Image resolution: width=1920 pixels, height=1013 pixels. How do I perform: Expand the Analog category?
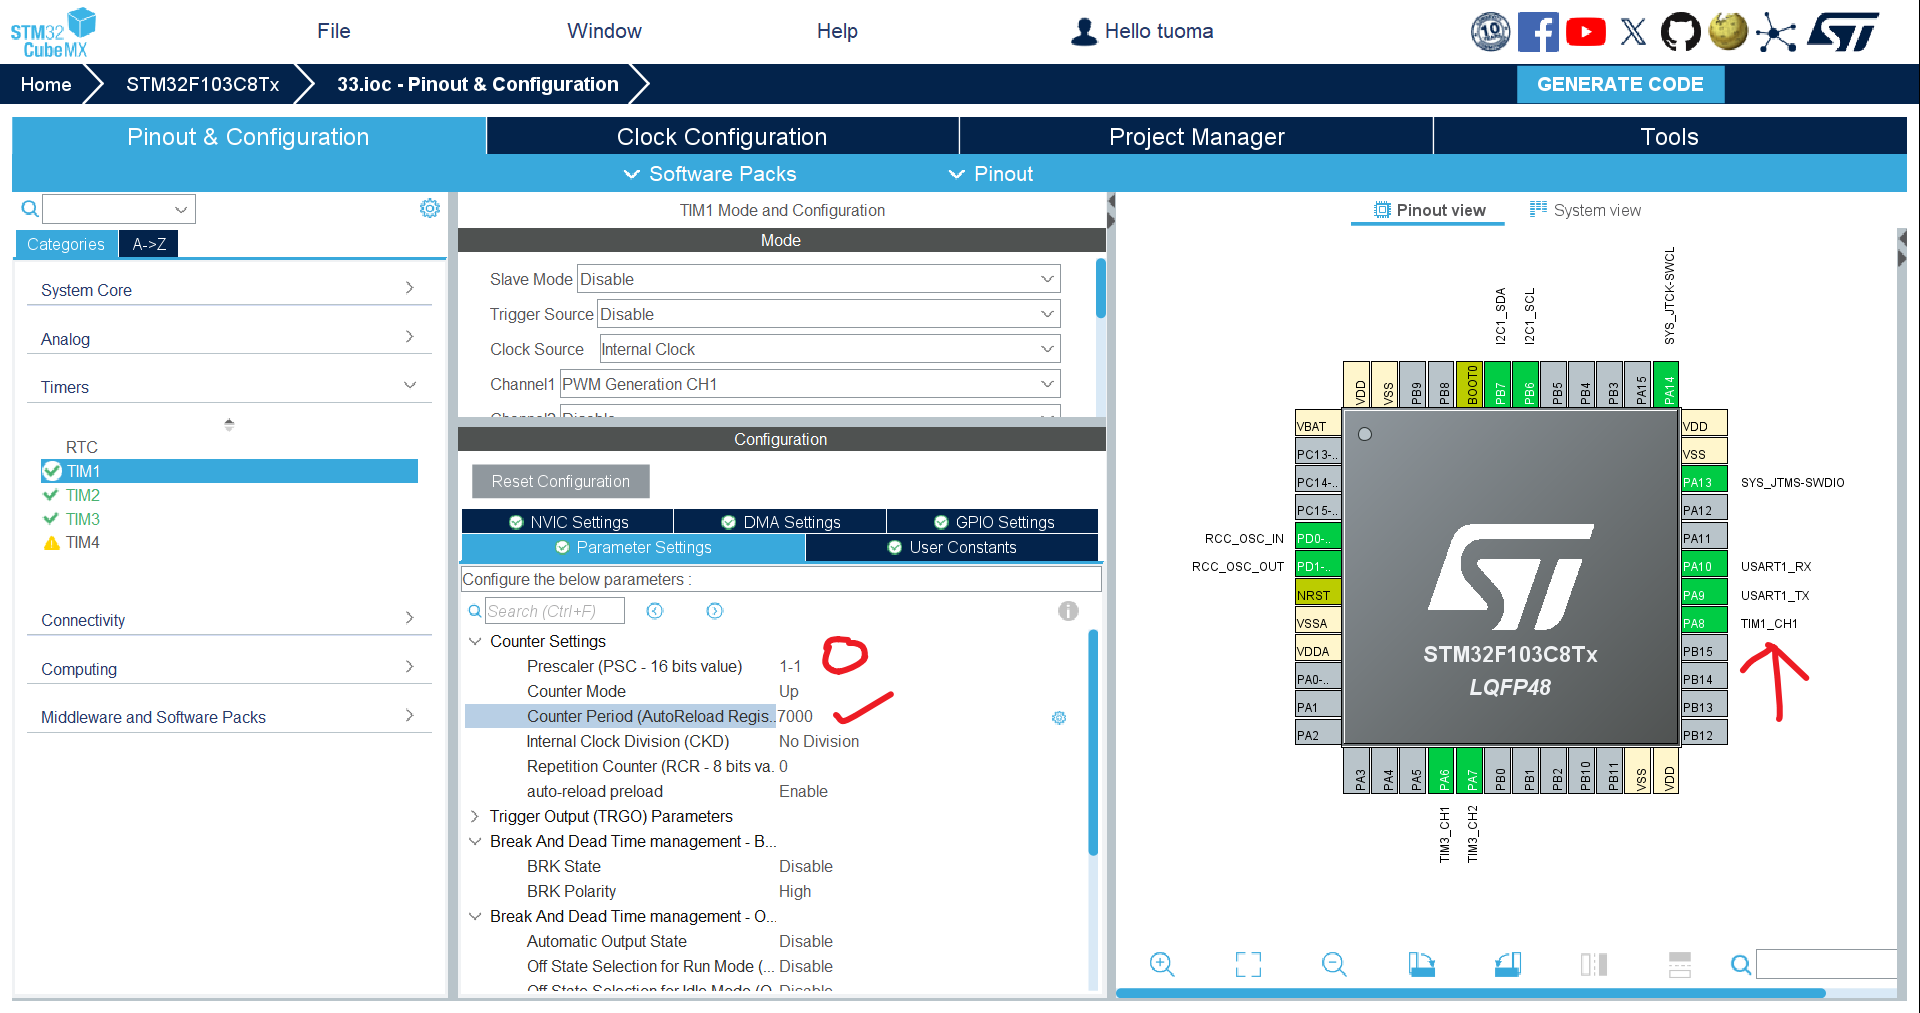click(x=229, y=338)
